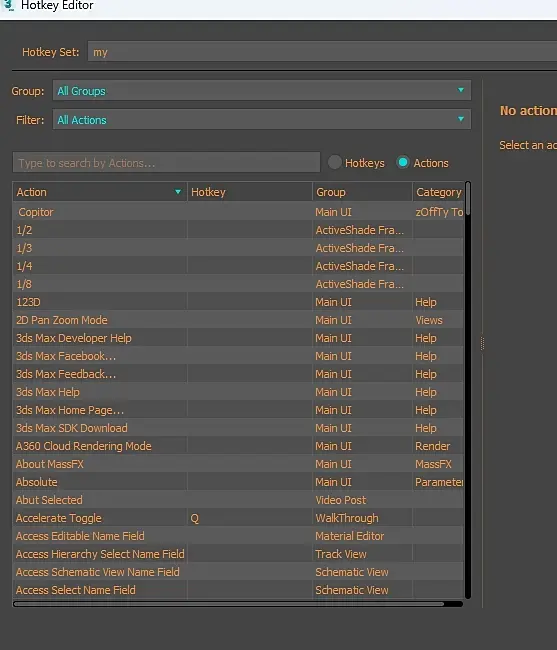Select the Copitor action row
This screenshot has height=650, width=557.
[238, 212]
